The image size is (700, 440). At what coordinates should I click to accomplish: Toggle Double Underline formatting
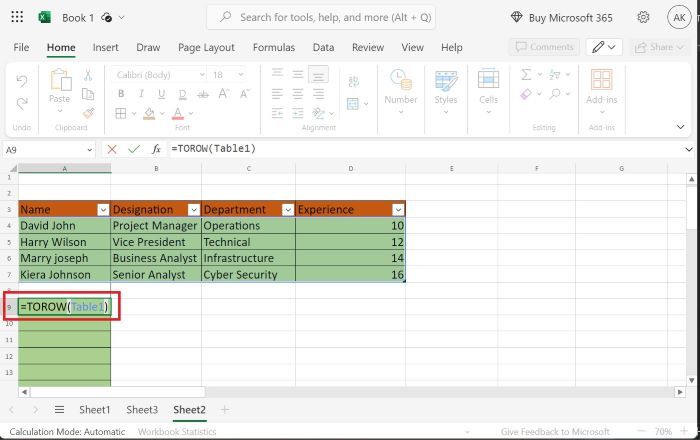tap(182, 94)
